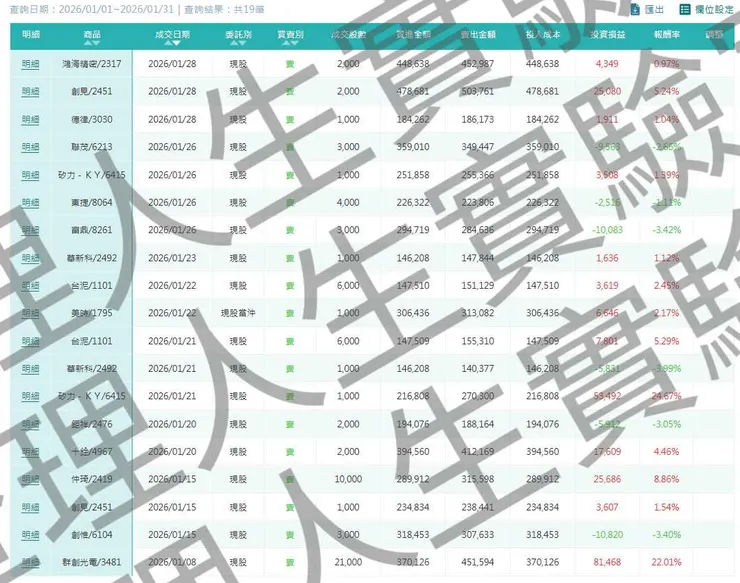Open 明細 link for the 3030 row
740x583 pixels.
[30, 119]
